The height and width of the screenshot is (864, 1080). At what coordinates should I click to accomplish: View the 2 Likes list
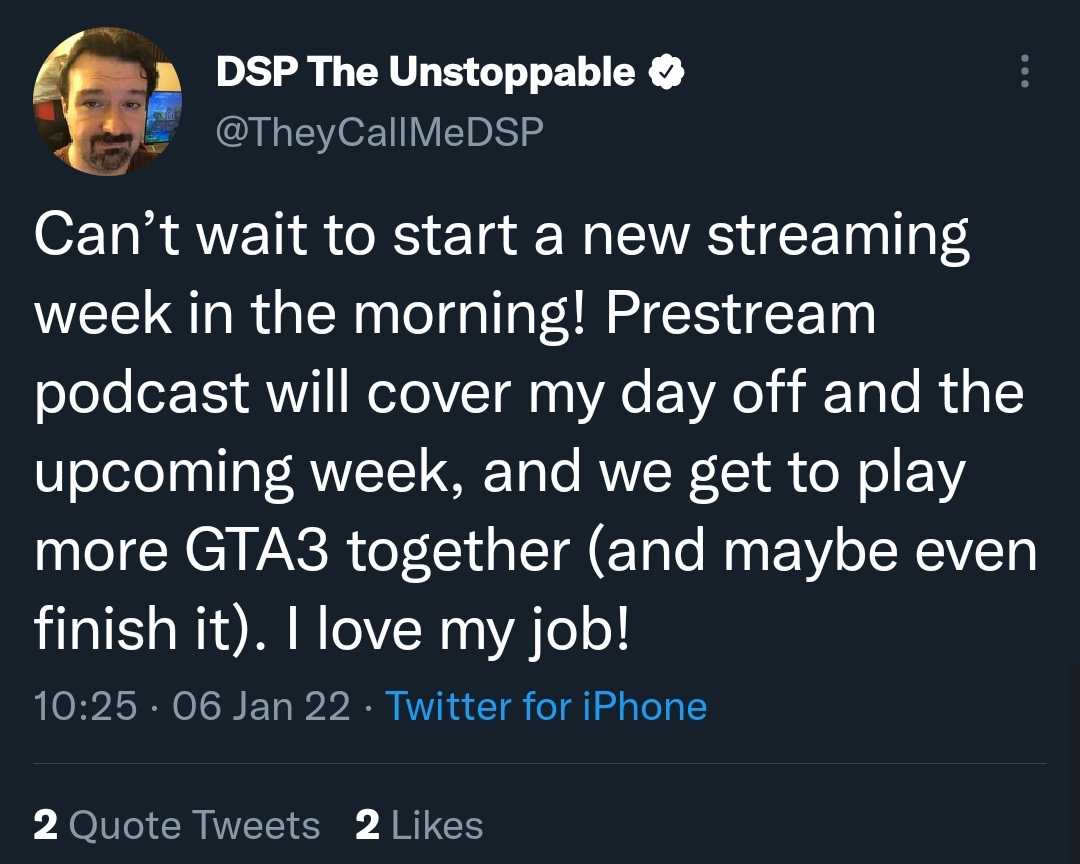click(419, 825)
